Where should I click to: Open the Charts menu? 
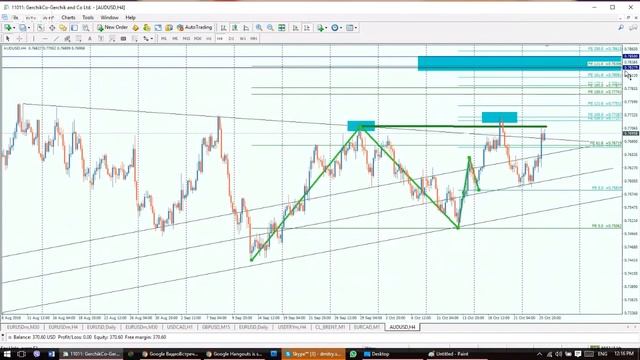click(68, 18)
